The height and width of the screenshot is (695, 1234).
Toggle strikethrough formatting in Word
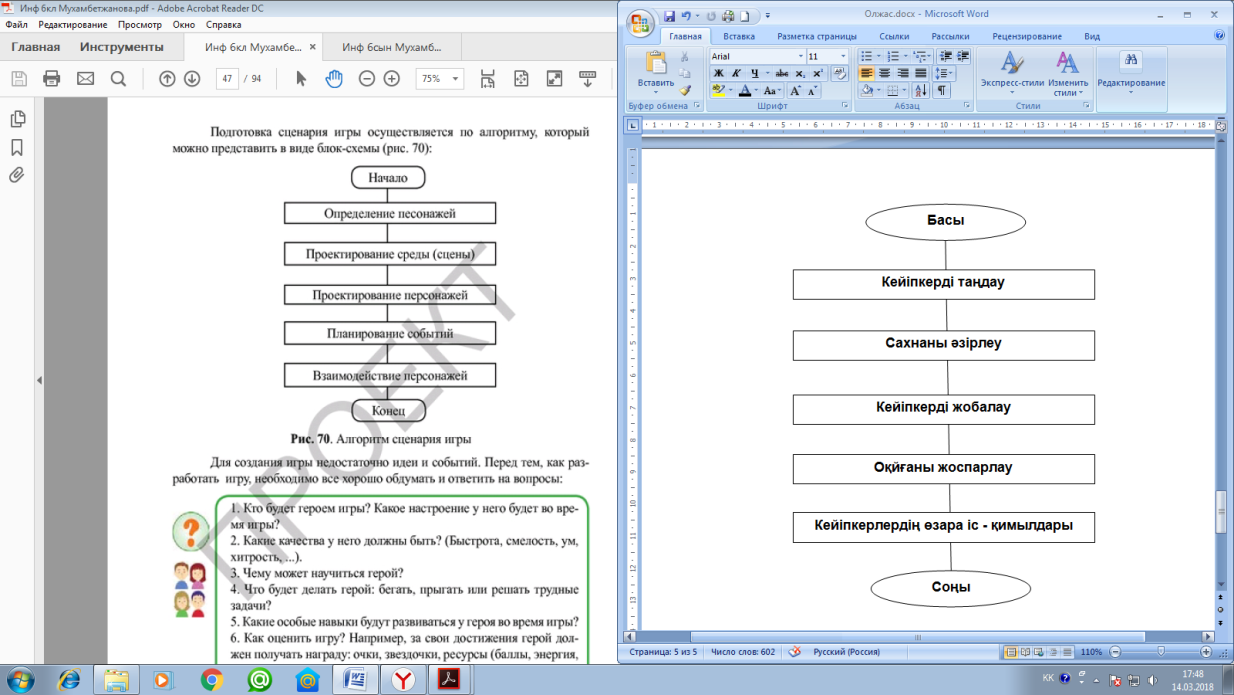pos(782,73)
